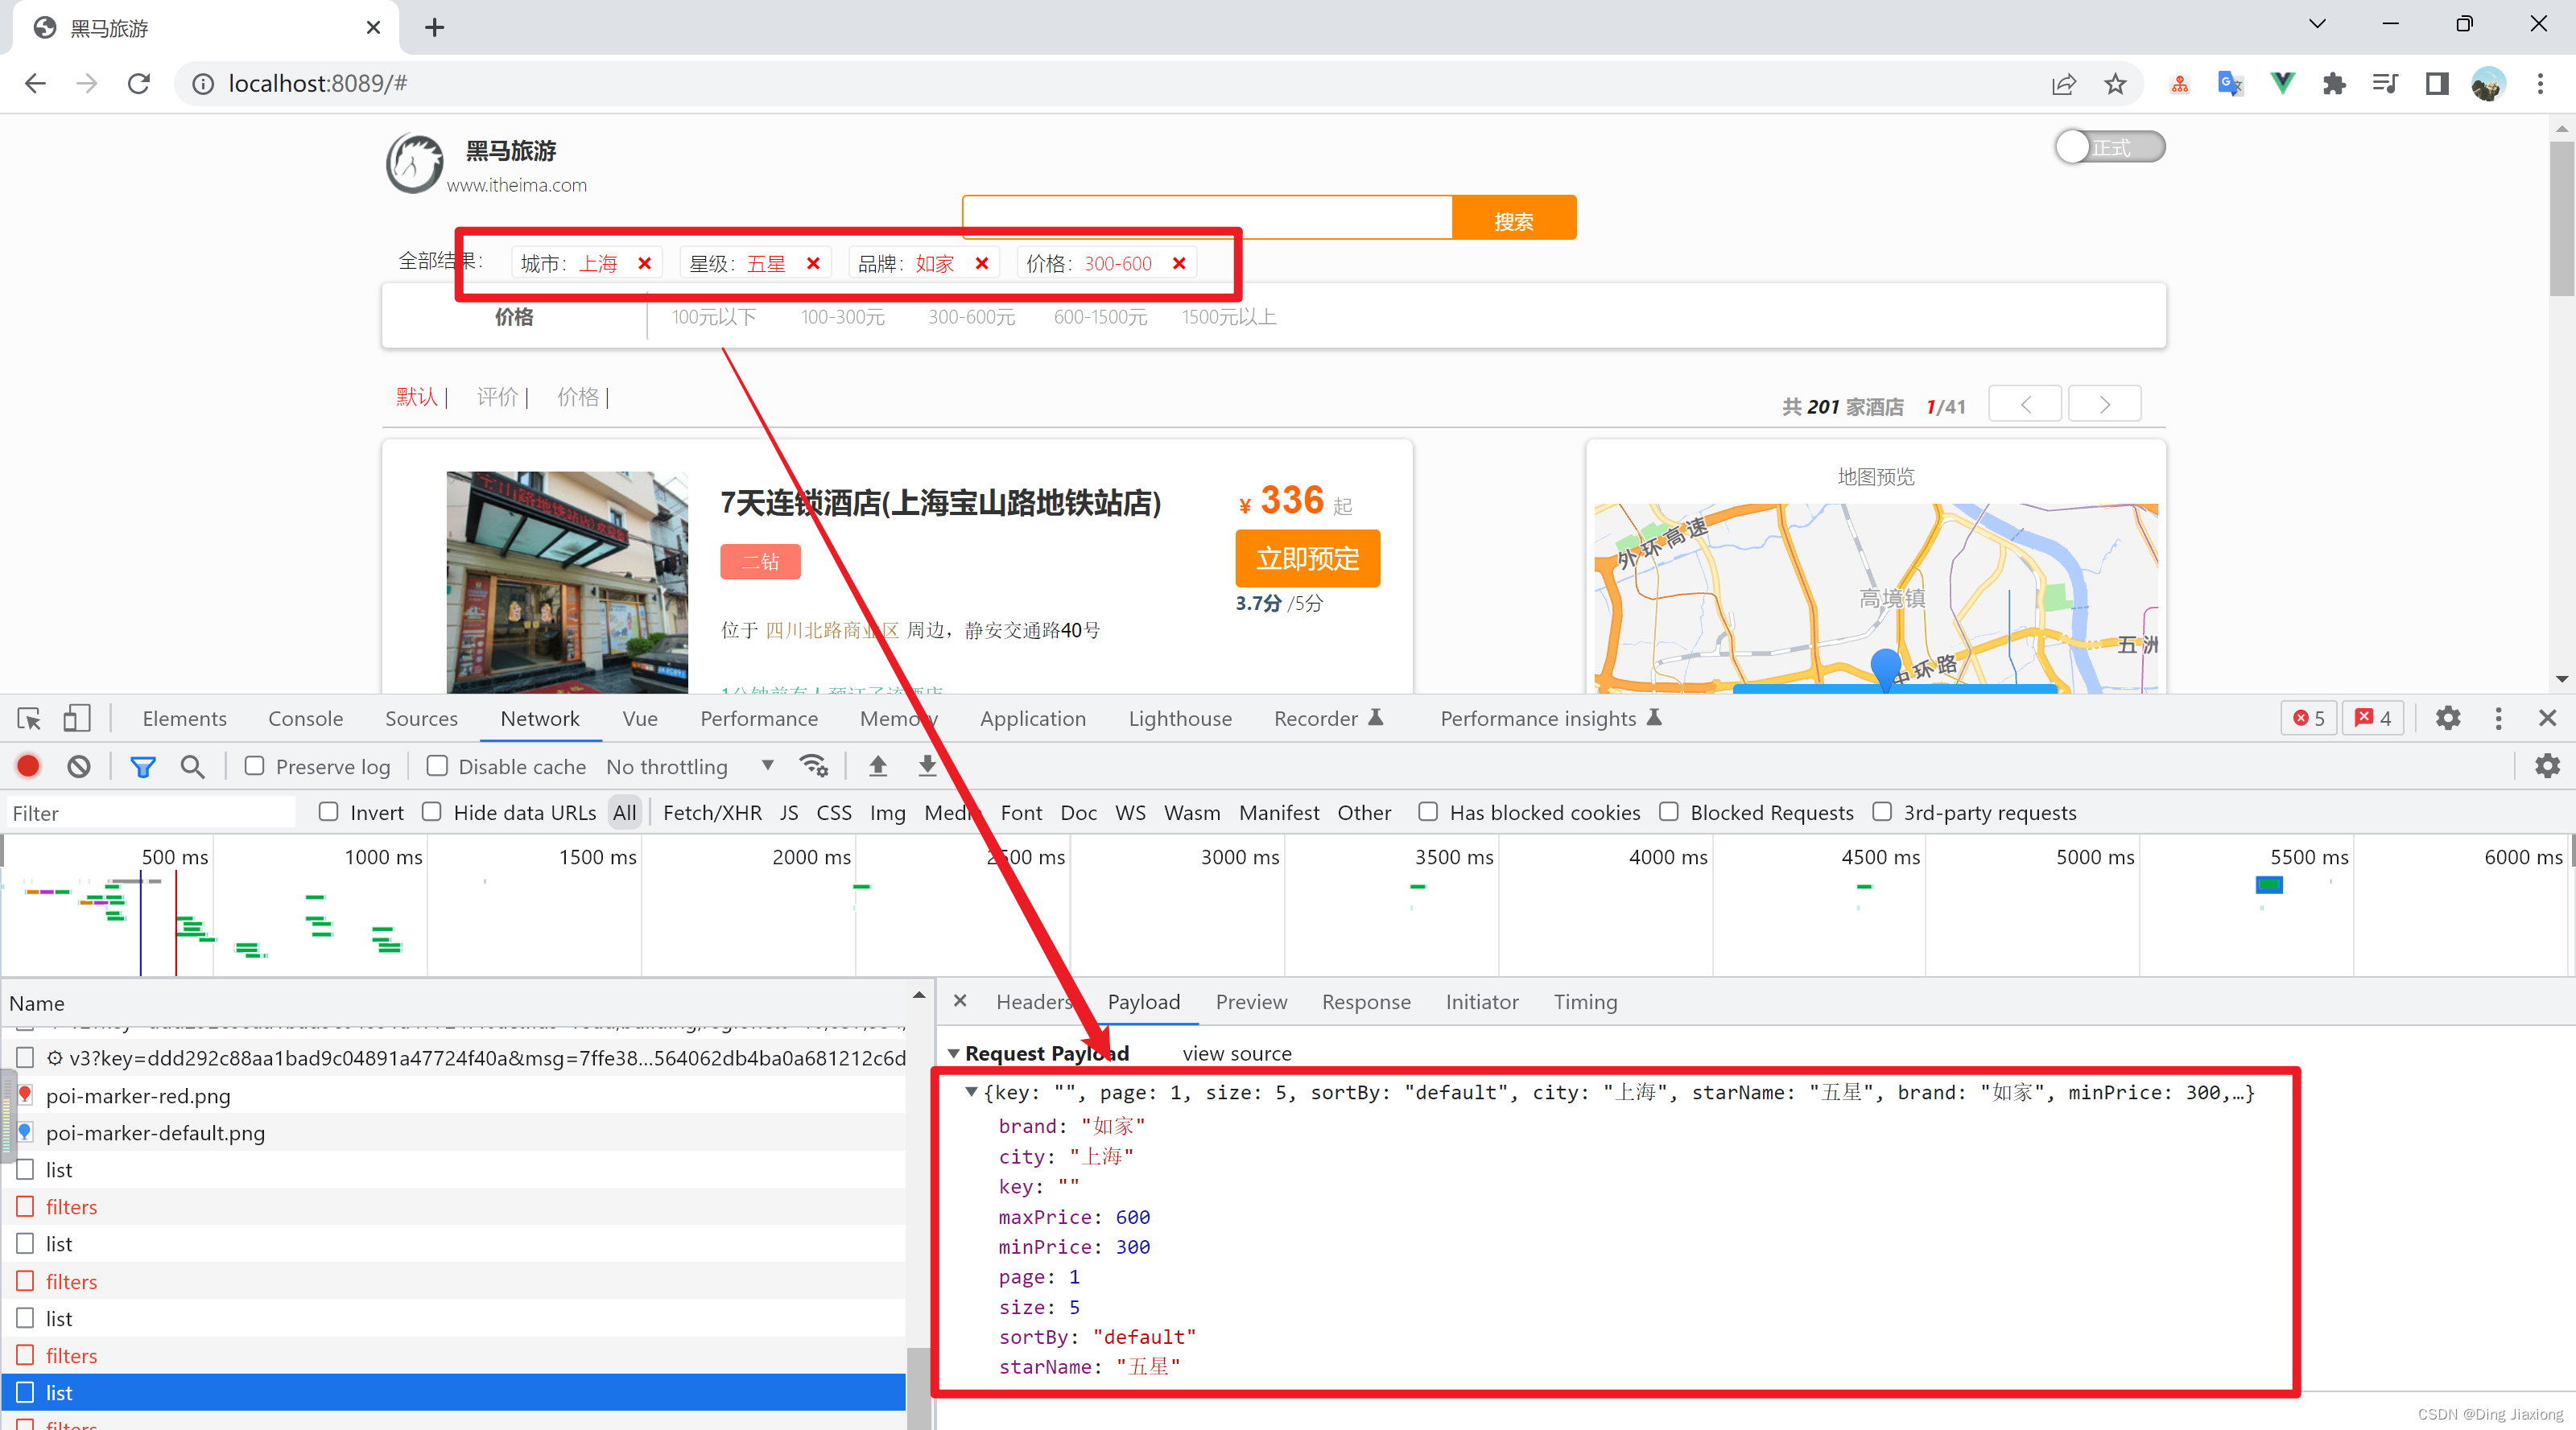
Task: Enable Disable cache checkbox
Action: (437, 766)
